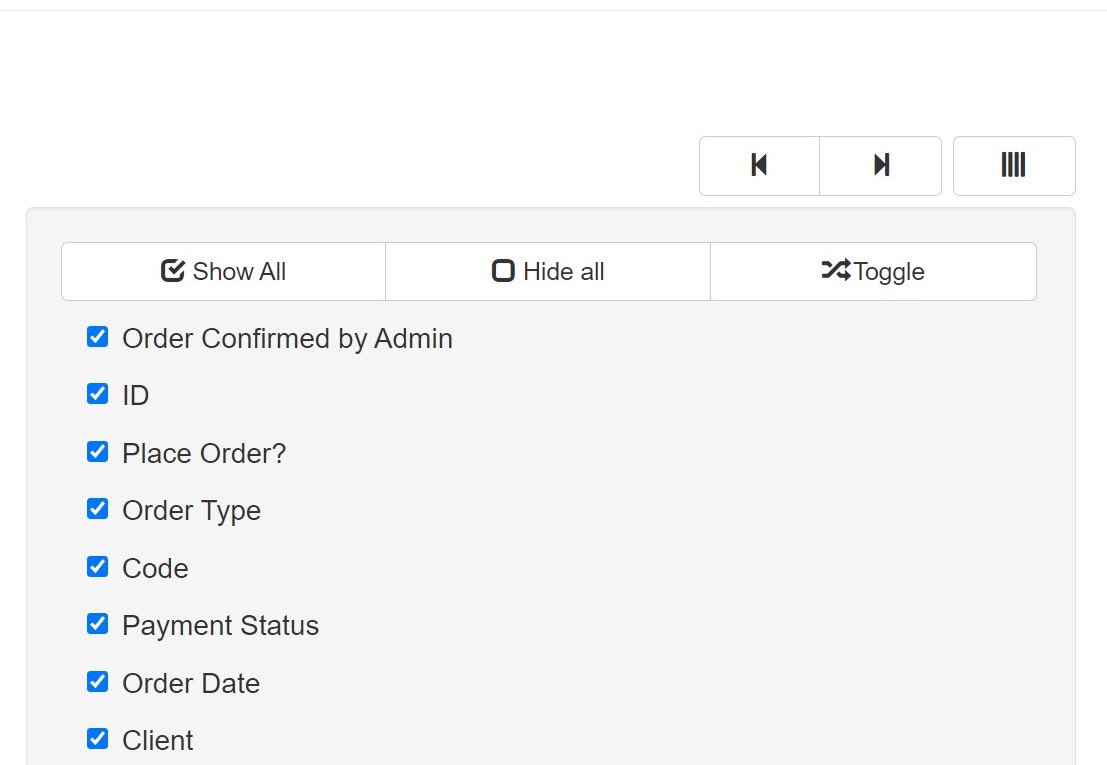Click the Hide all button
This screenshot has height=765, width=1107.
(x=548, y=272)
